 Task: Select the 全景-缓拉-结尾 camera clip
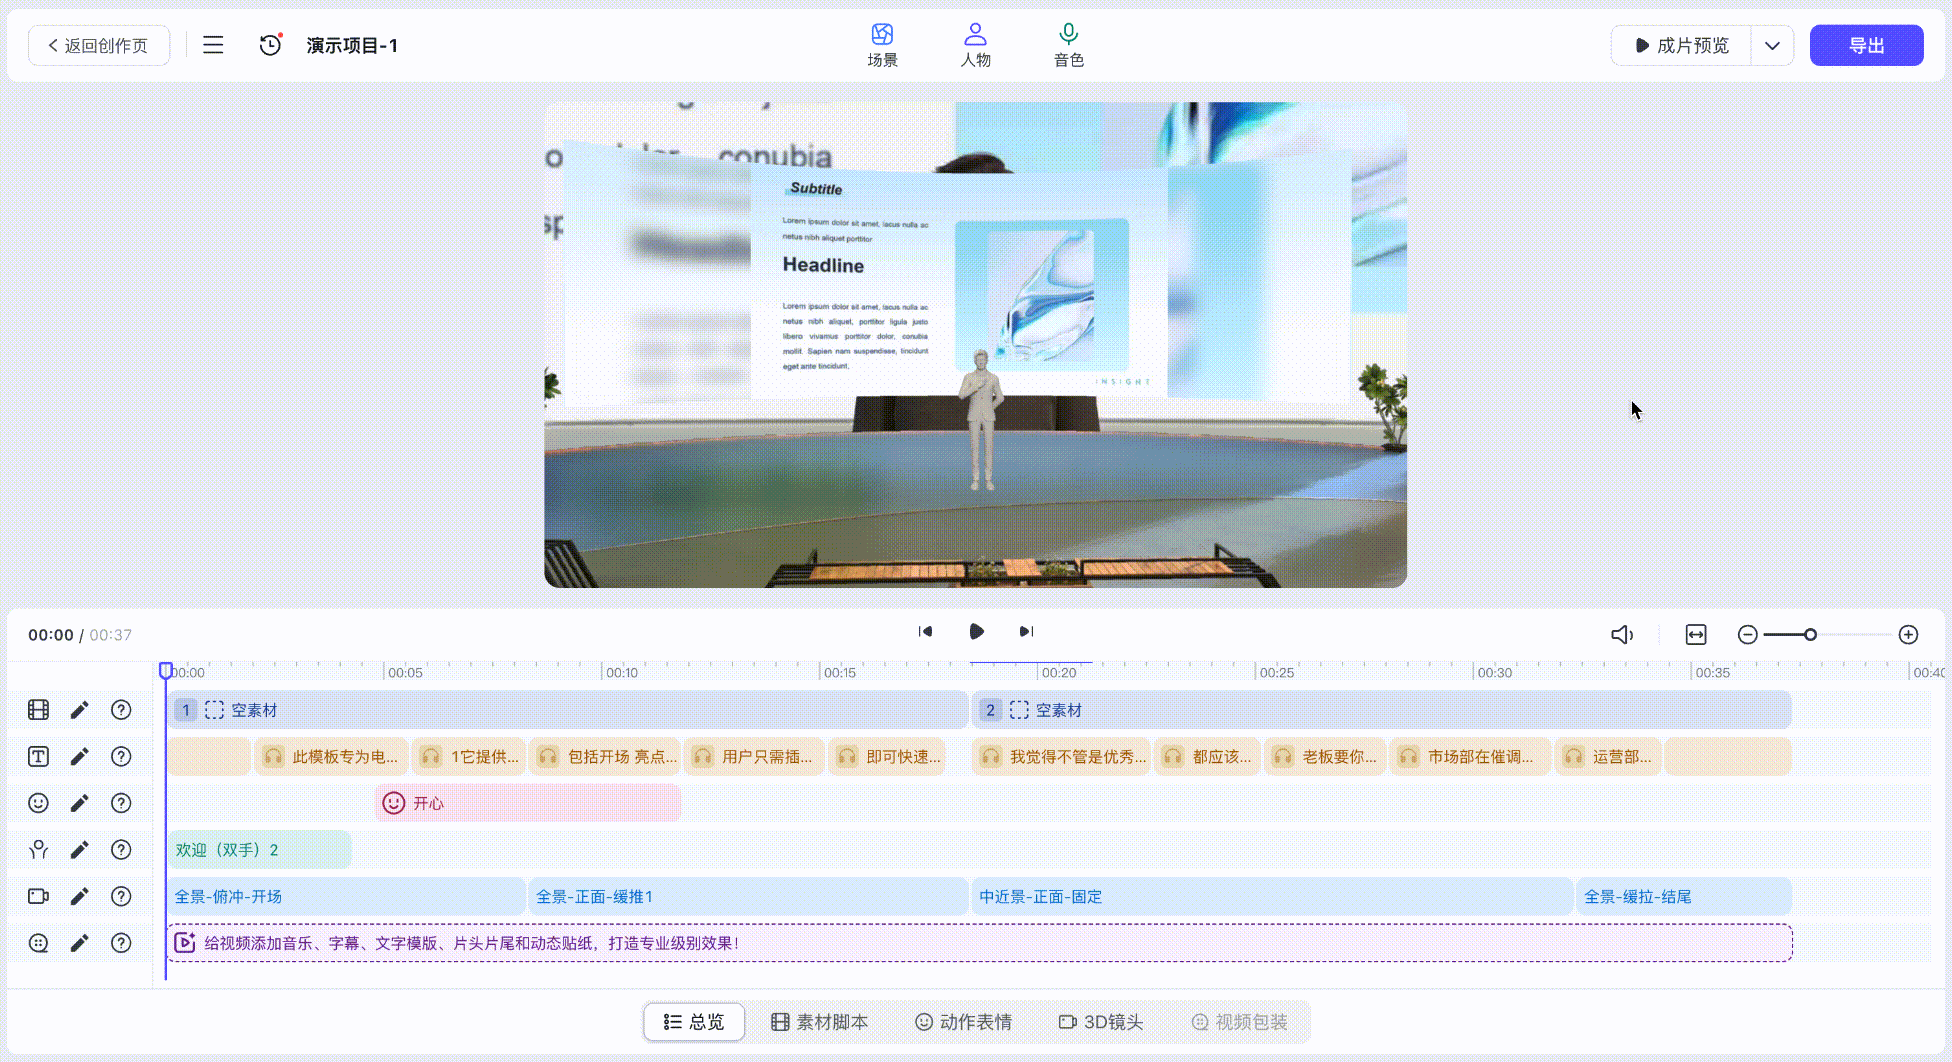click(x=1684, y=897)
